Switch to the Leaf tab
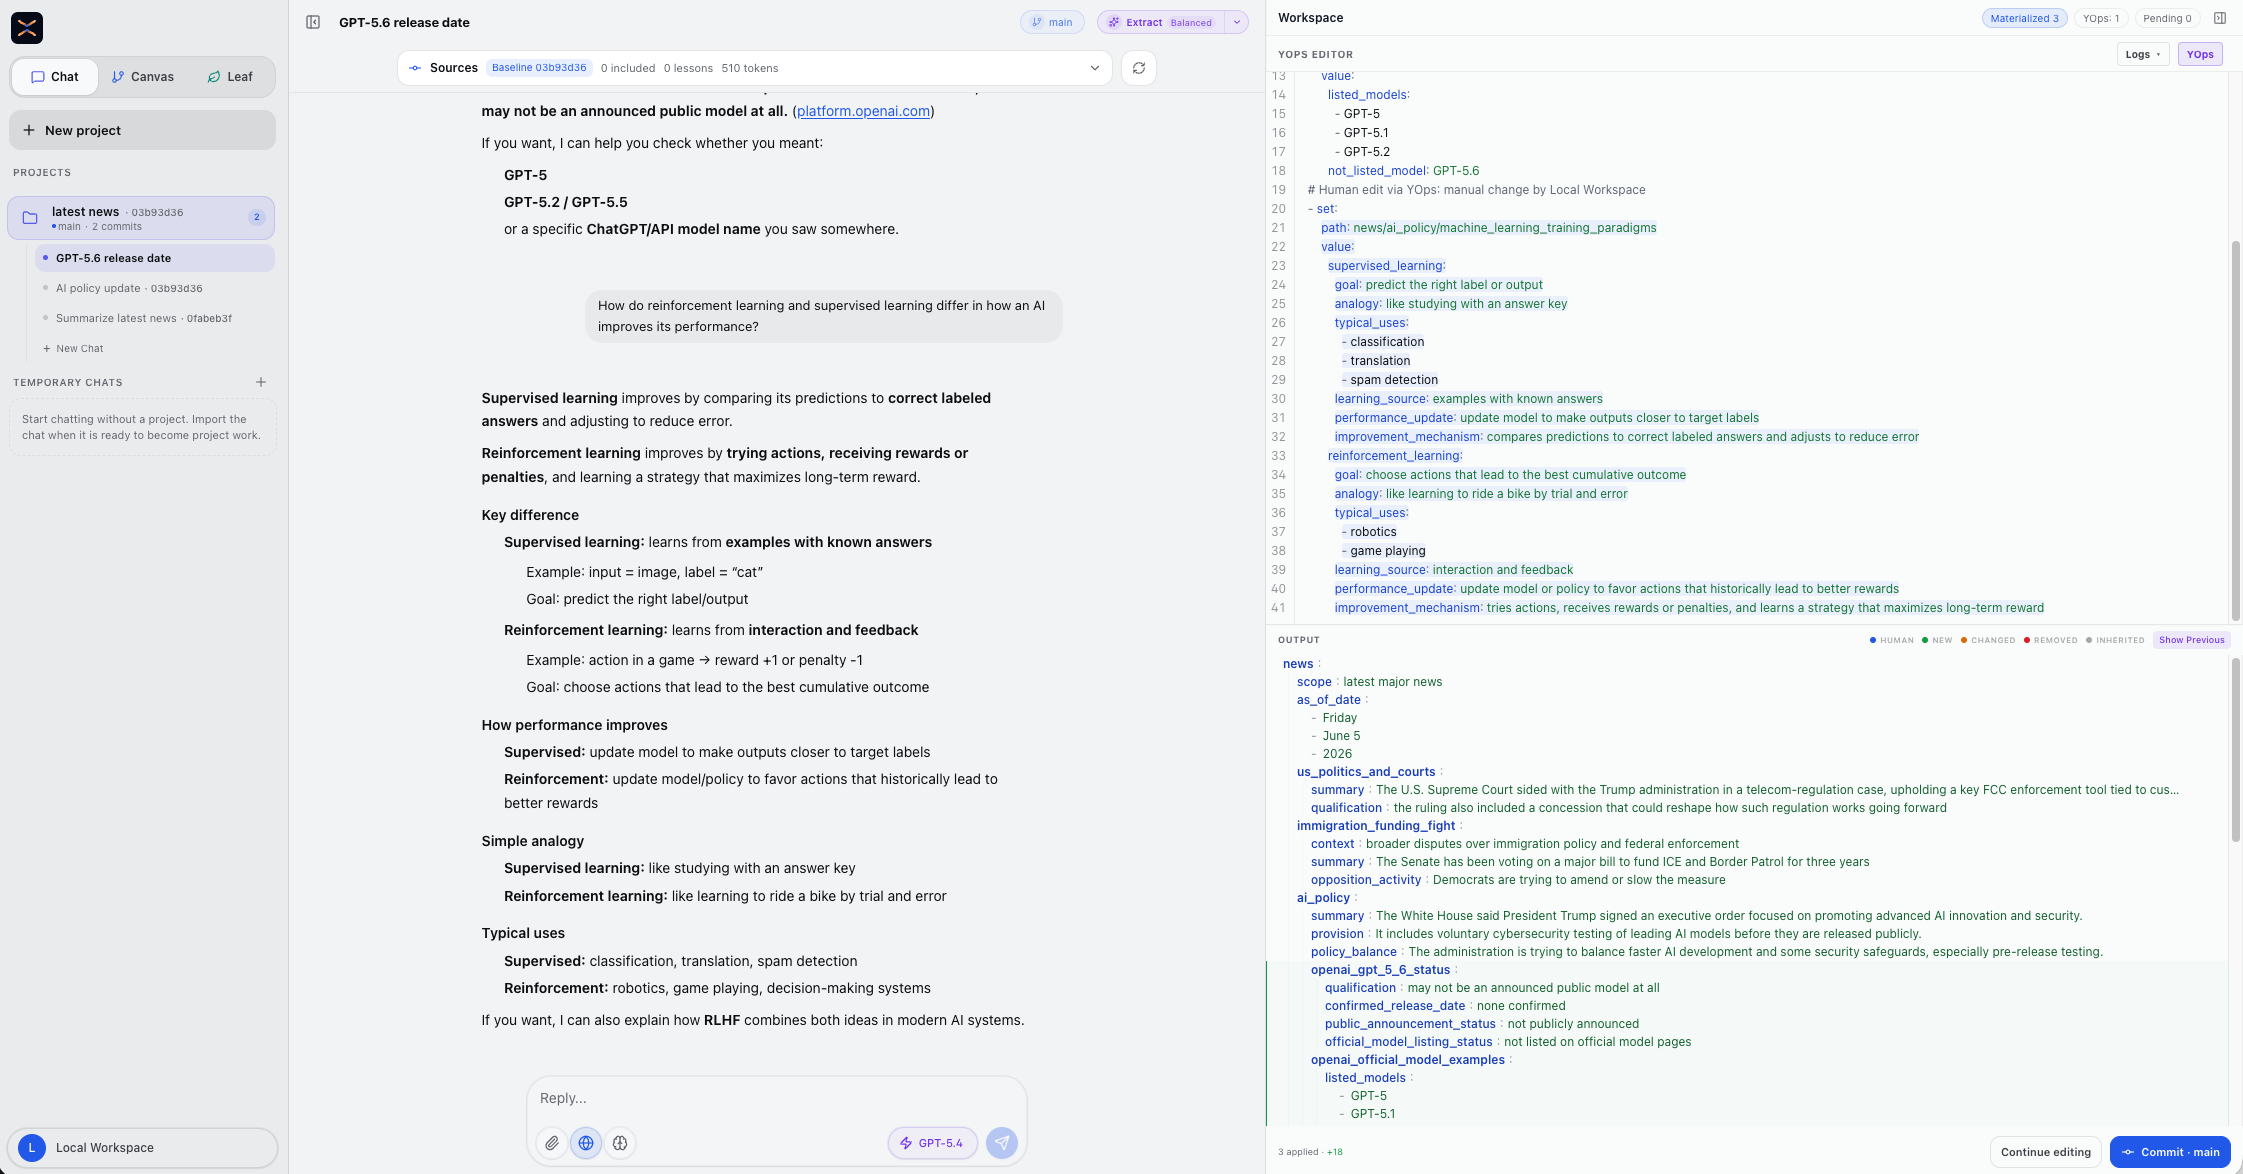This screenshot has width=2243, height=1174. (x=230, y=77)
